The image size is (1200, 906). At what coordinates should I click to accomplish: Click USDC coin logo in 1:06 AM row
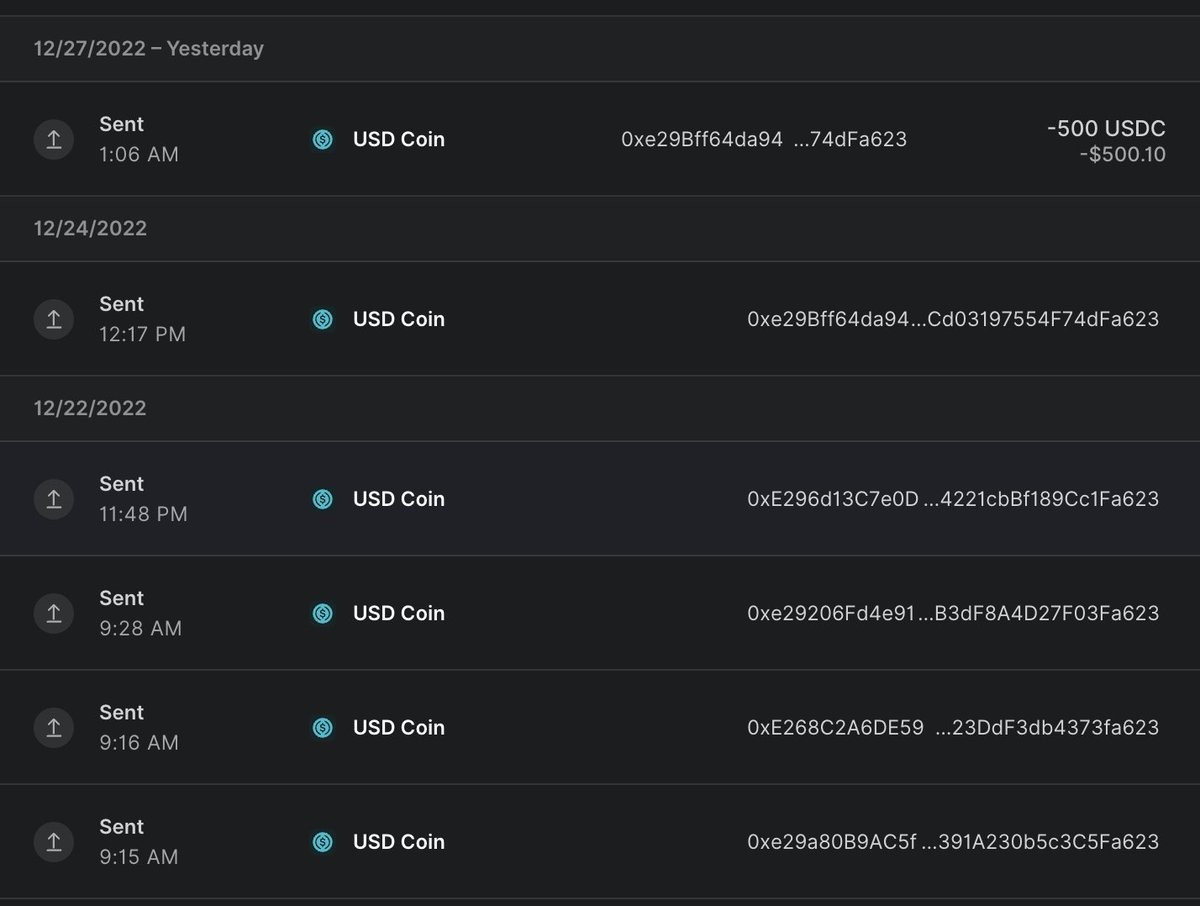(x=322, y=140)
